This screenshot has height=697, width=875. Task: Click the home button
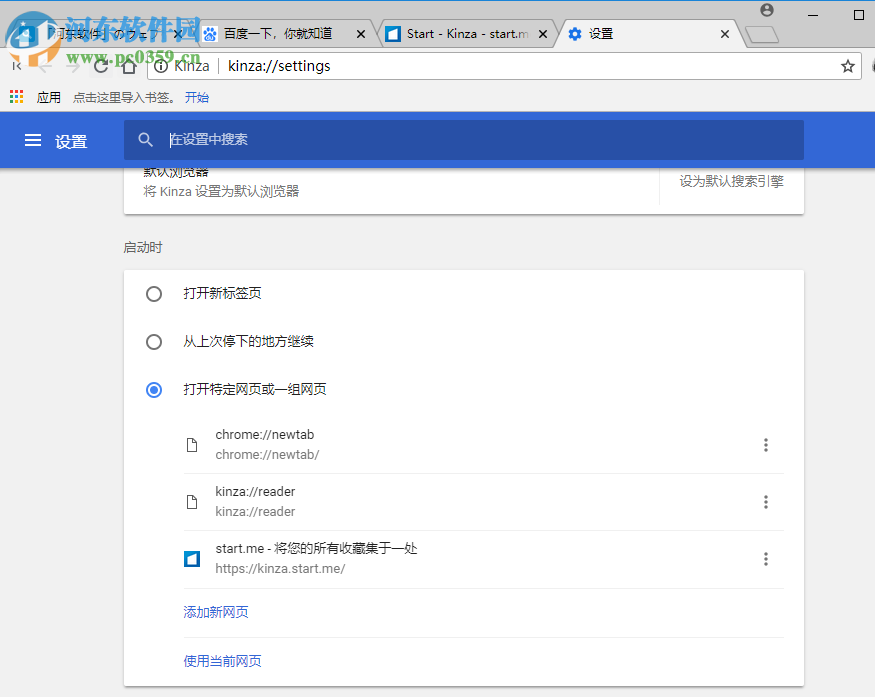pos(130,66)
